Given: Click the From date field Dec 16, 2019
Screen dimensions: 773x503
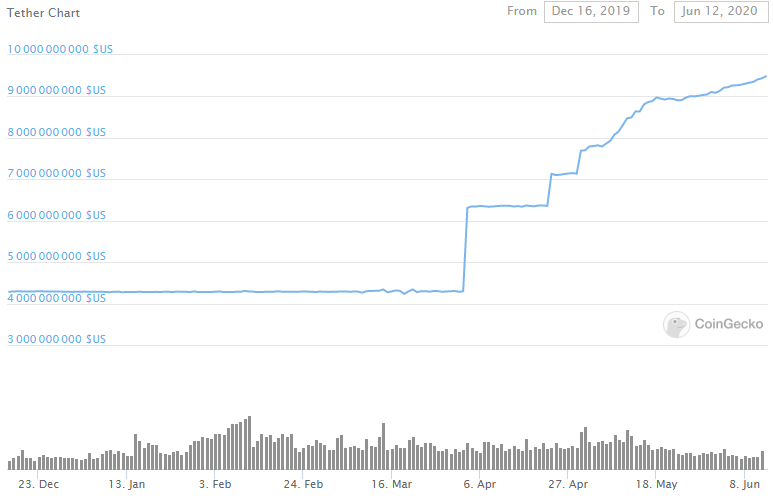Looking at the screenshot, I should (591, 12).
